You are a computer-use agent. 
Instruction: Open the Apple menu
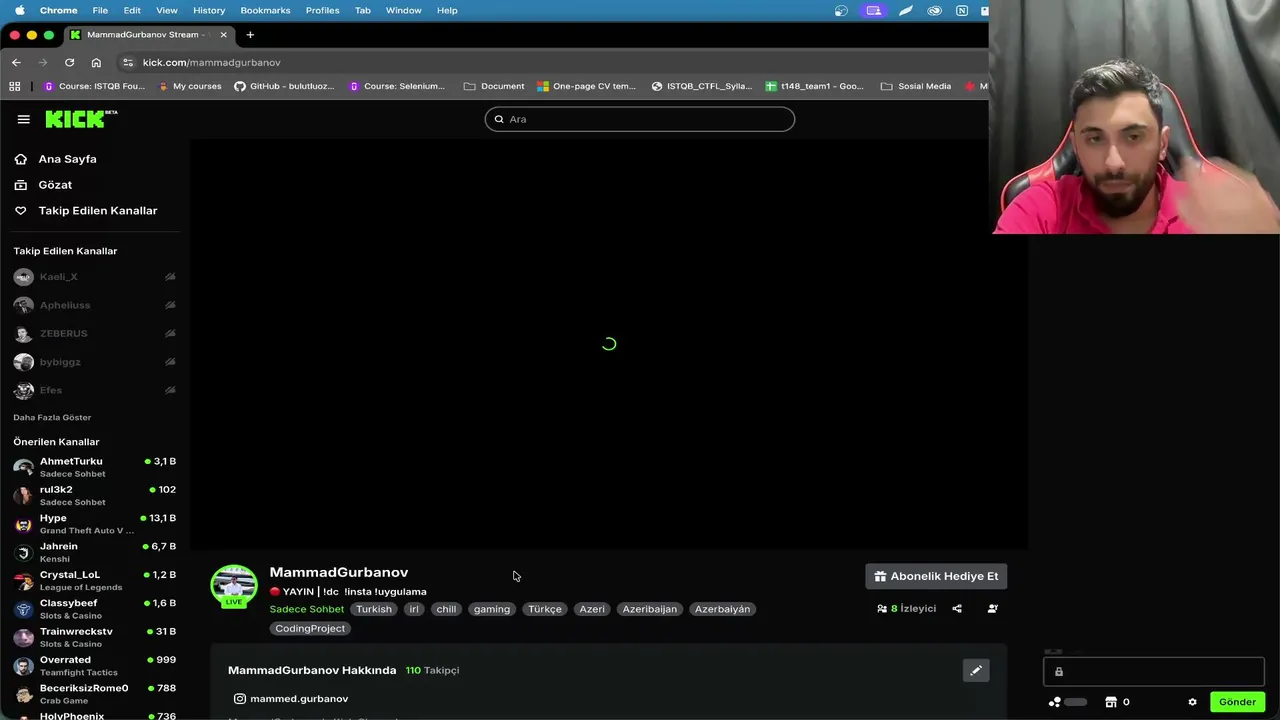(x=19, y=10)
